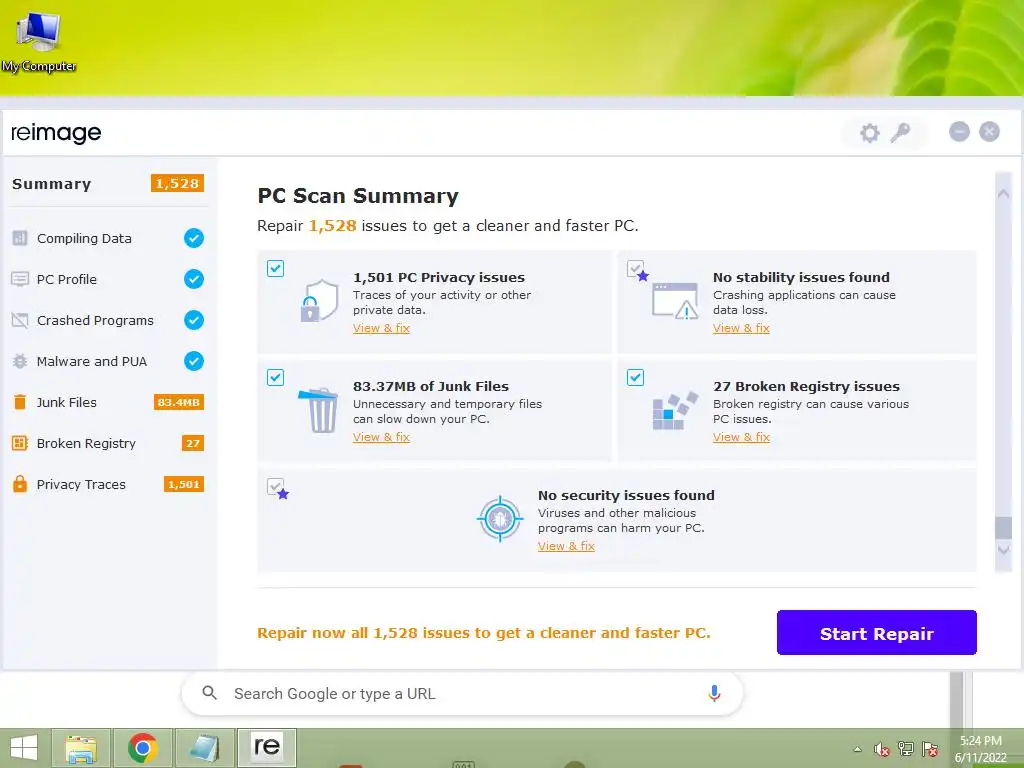Open View & fix for PC Privacy issues
Viewport: 1024px width, 768px height.
click(381, 328)
